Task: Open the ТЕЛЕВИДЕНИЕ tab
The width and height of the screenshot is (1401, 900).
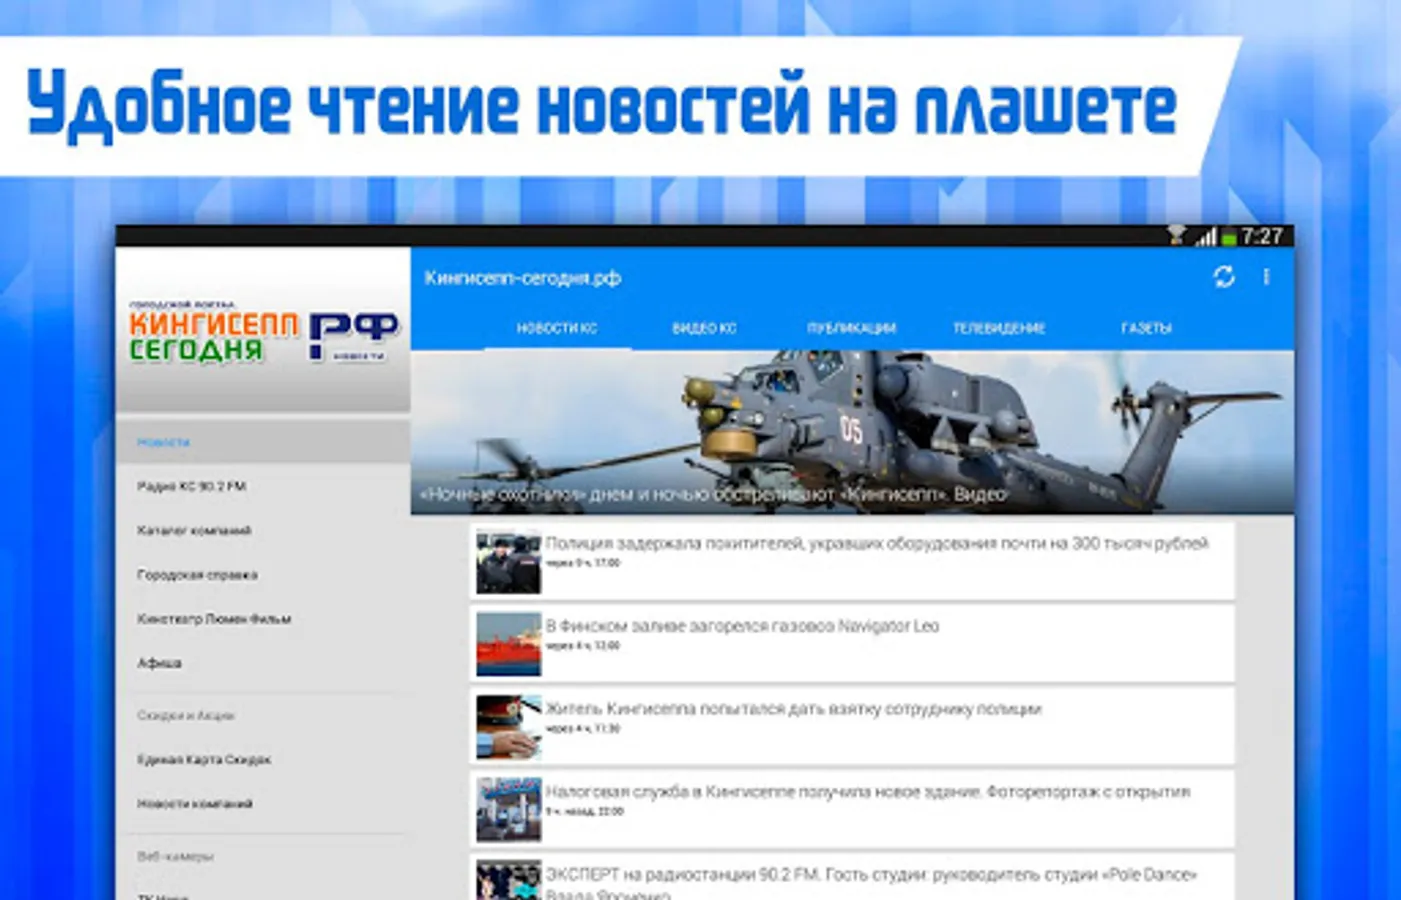Action: click(998, 328)
